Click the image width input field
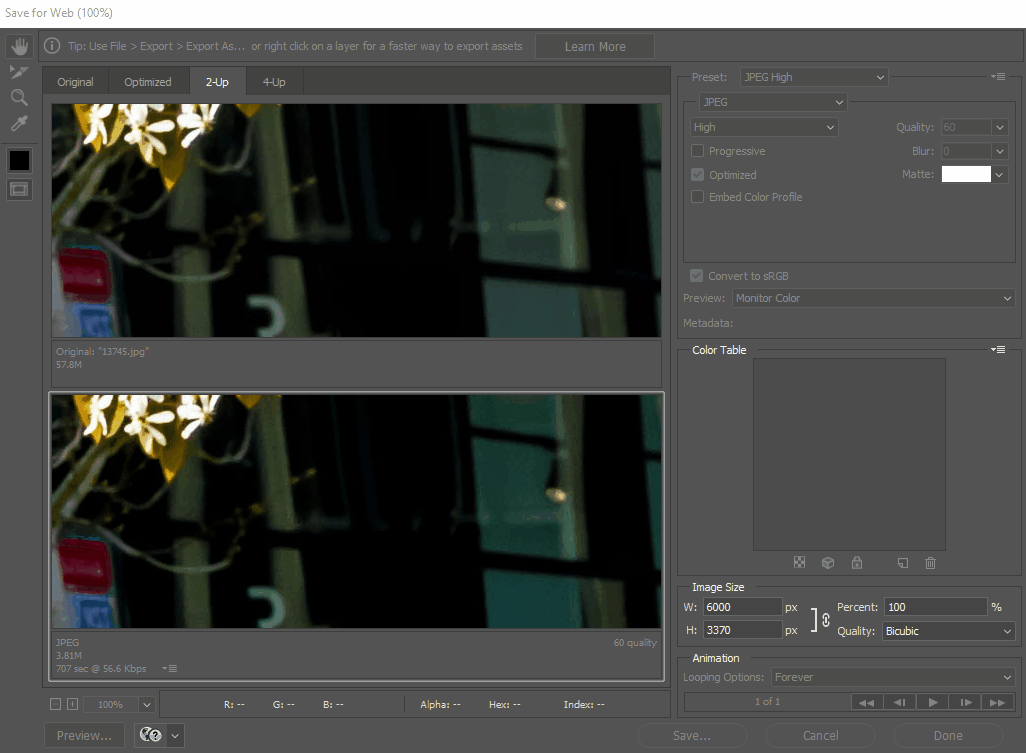Viewport: 1026px width, 753px height. 742,607
